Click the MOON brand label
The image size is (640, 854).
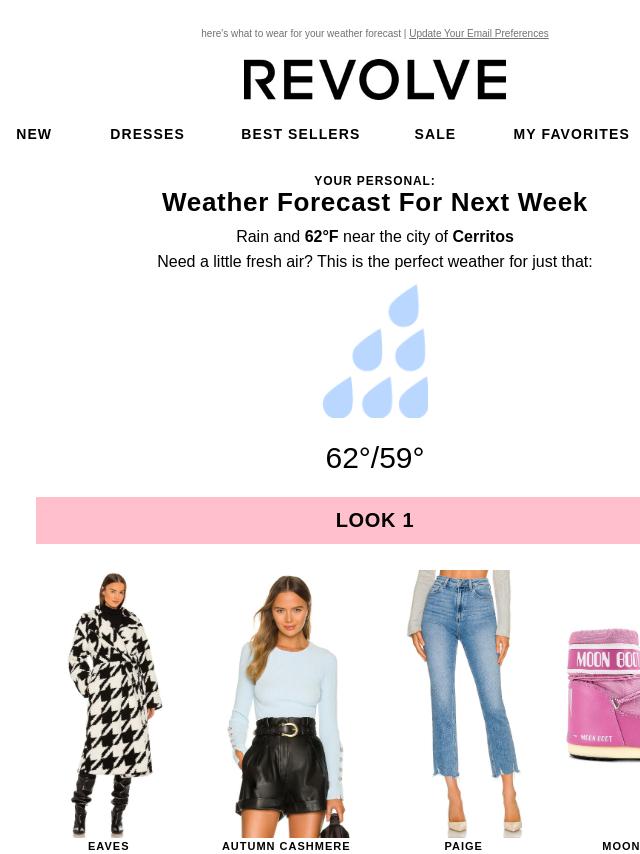(621, 846)
